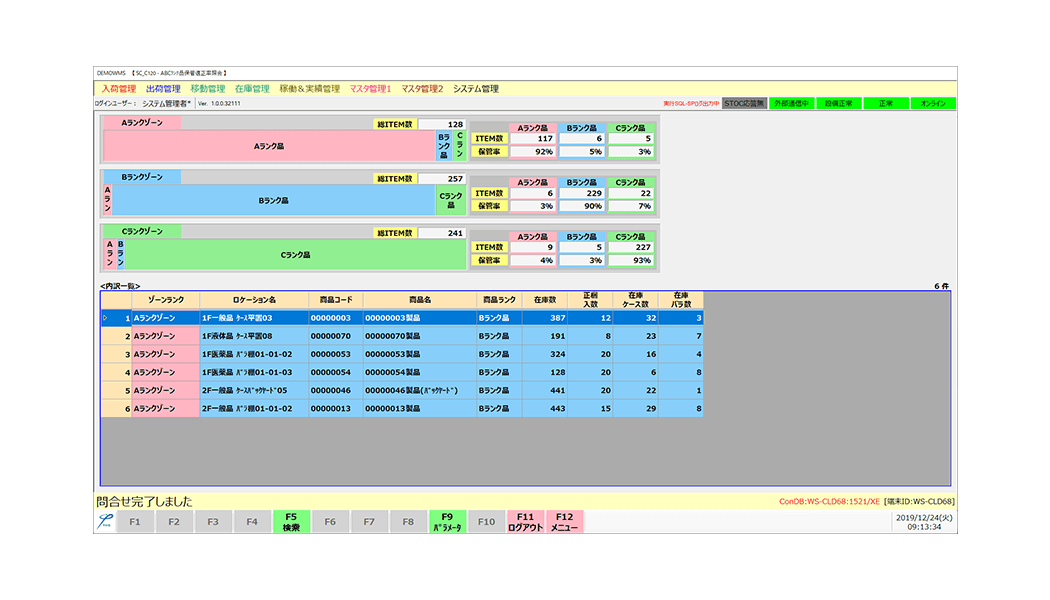Screen dimensions: 1050x600
Task: Click the F3 function key button
Action: (213, 522)
